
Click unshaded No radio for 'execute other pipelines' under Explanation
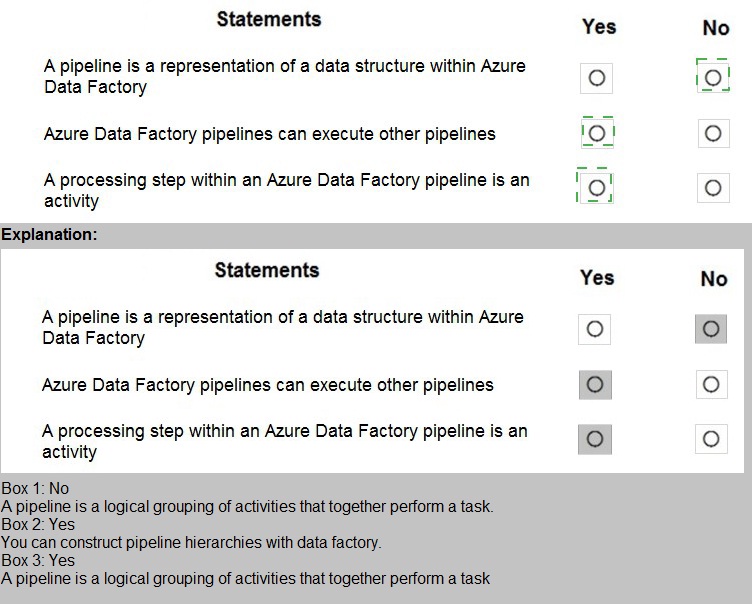tap(711, 385)
